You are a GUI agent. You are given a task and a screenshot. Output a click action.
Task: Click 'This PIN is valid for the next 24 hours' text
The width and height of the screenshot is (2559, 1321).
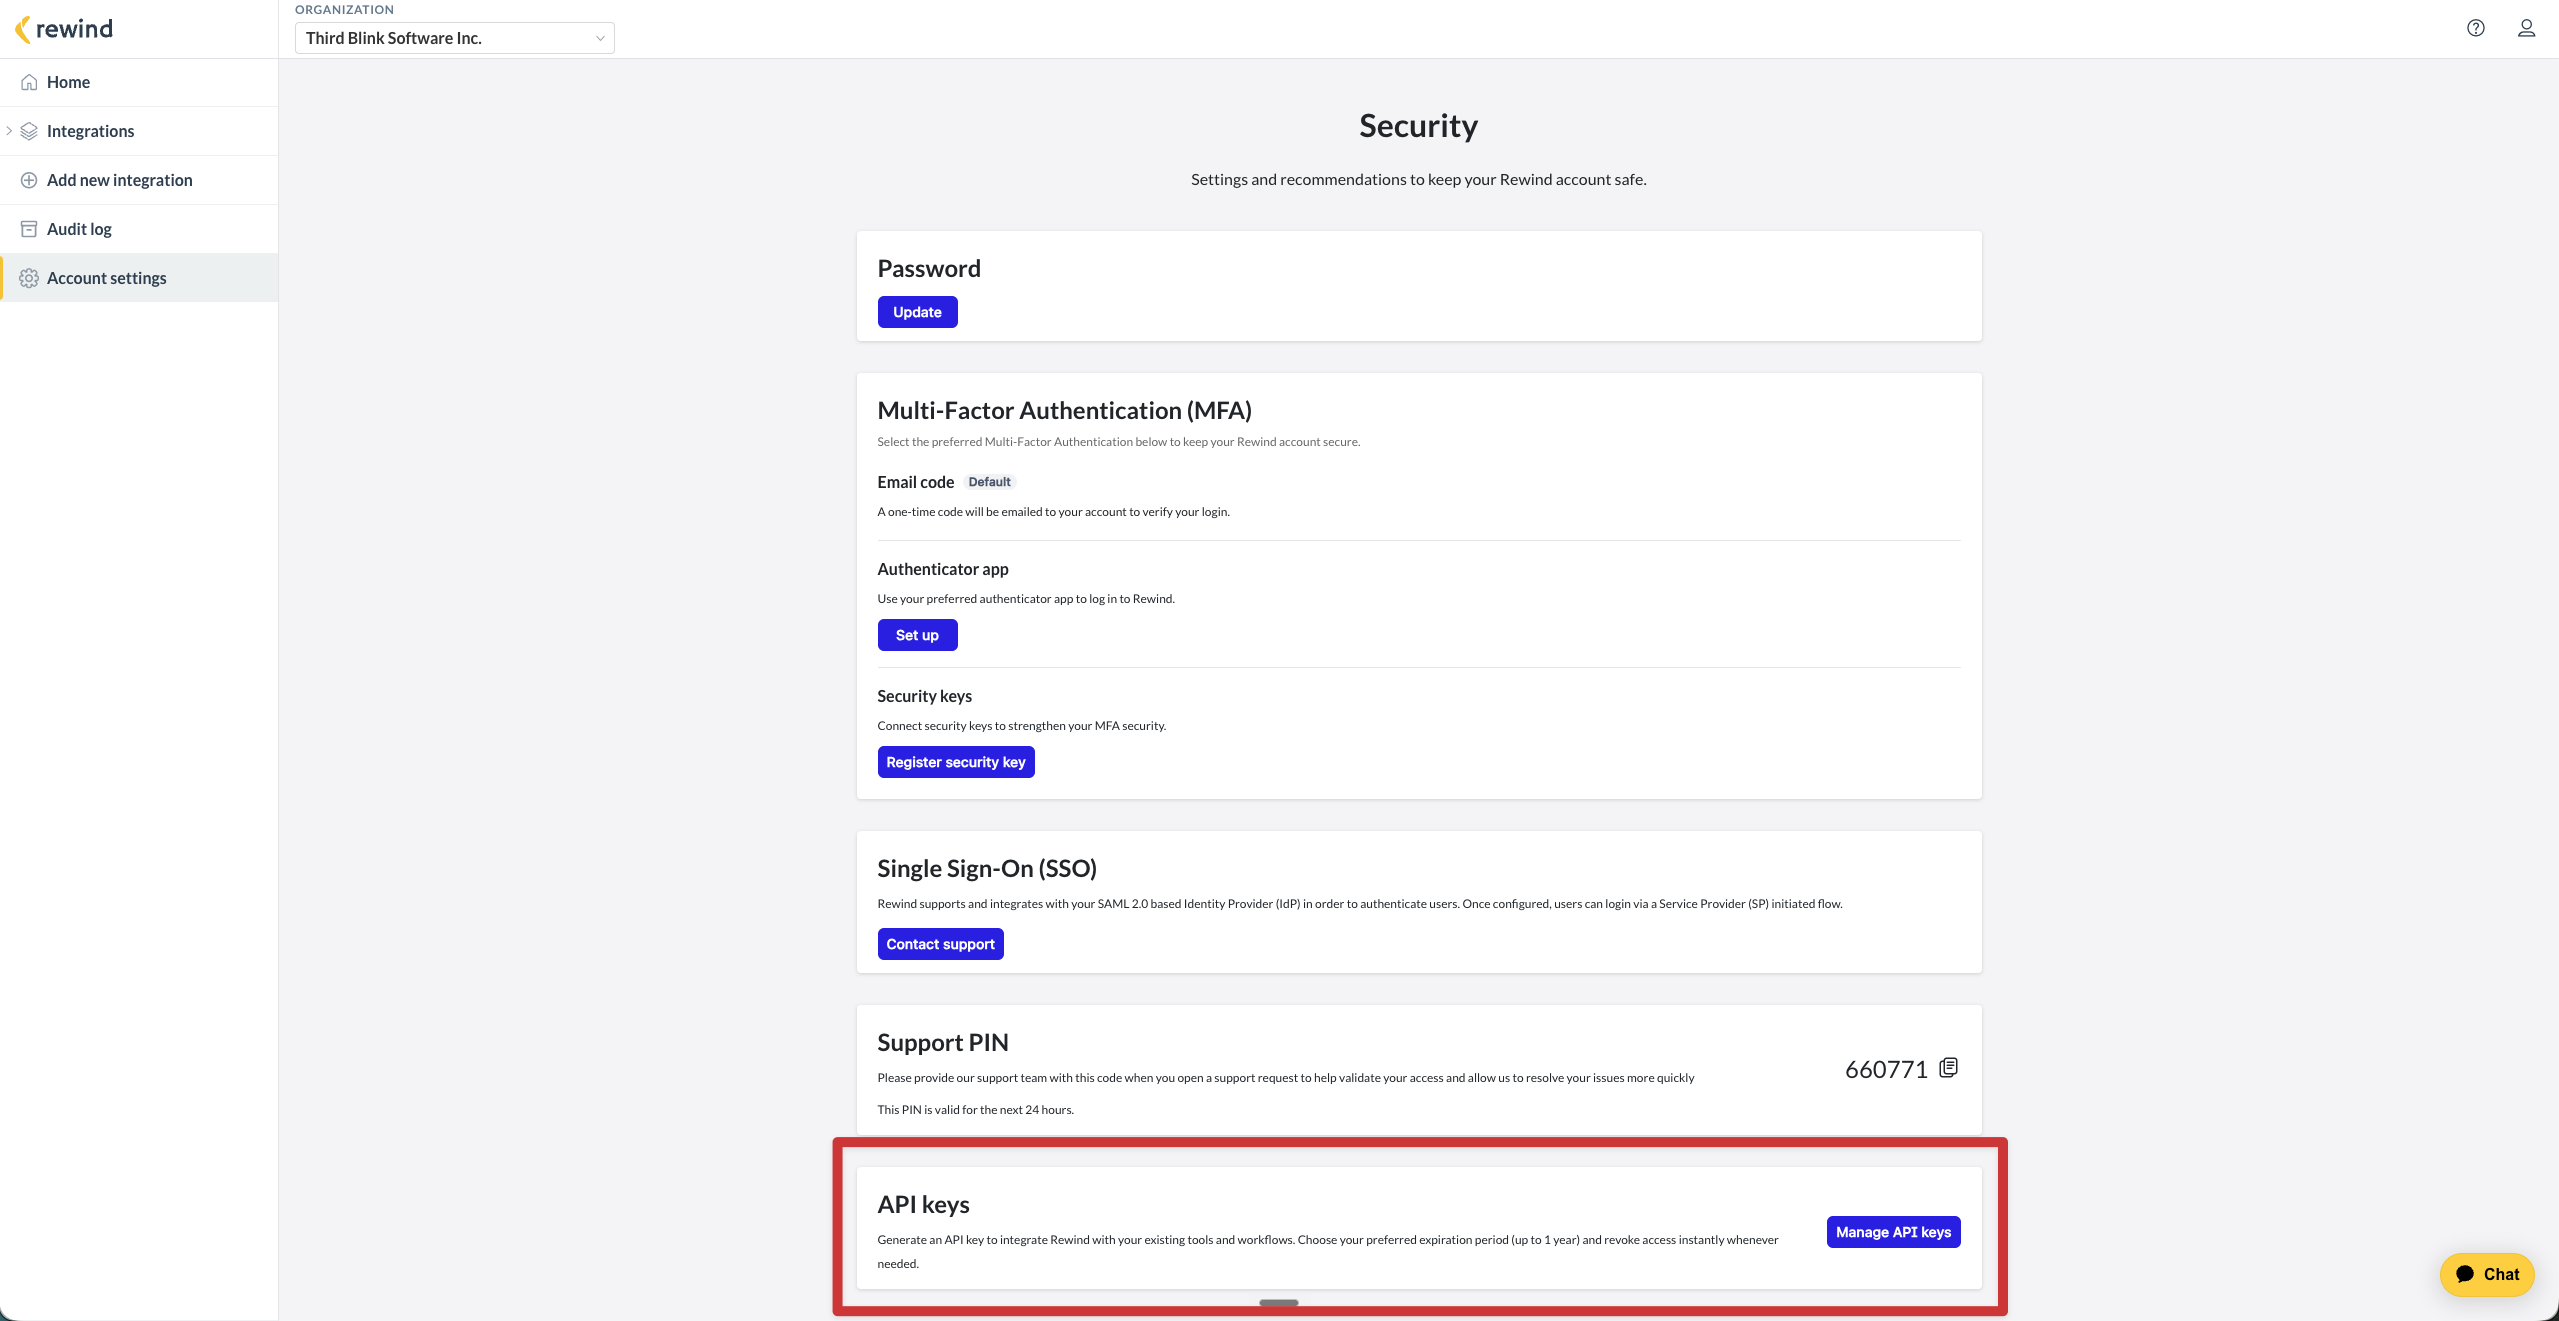pos(975,1110)
